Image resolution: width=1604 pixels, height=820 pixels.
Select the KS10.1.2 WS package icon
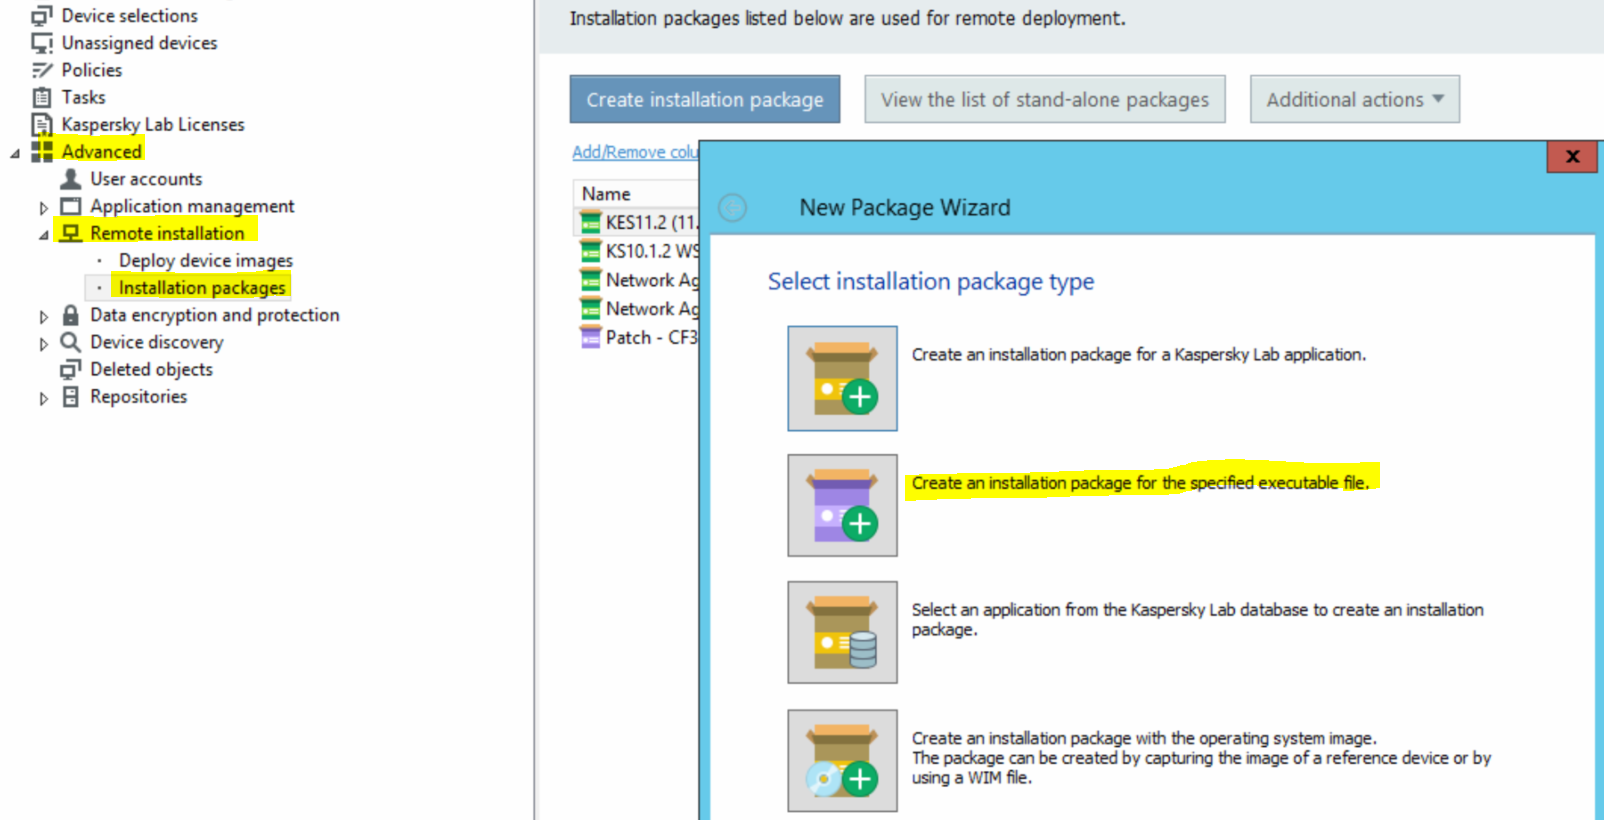[x=591, y=251]
